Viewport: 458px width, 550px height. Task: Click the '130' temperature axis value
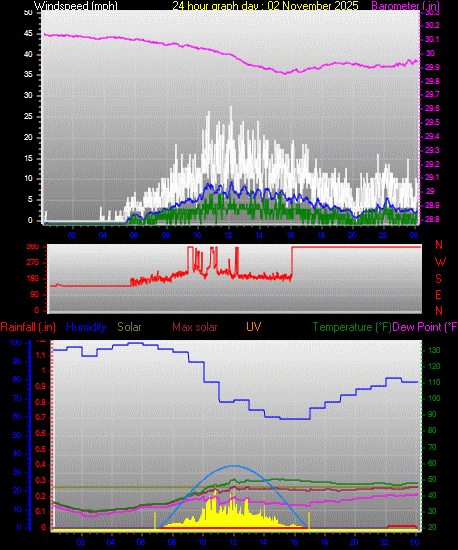434,350
